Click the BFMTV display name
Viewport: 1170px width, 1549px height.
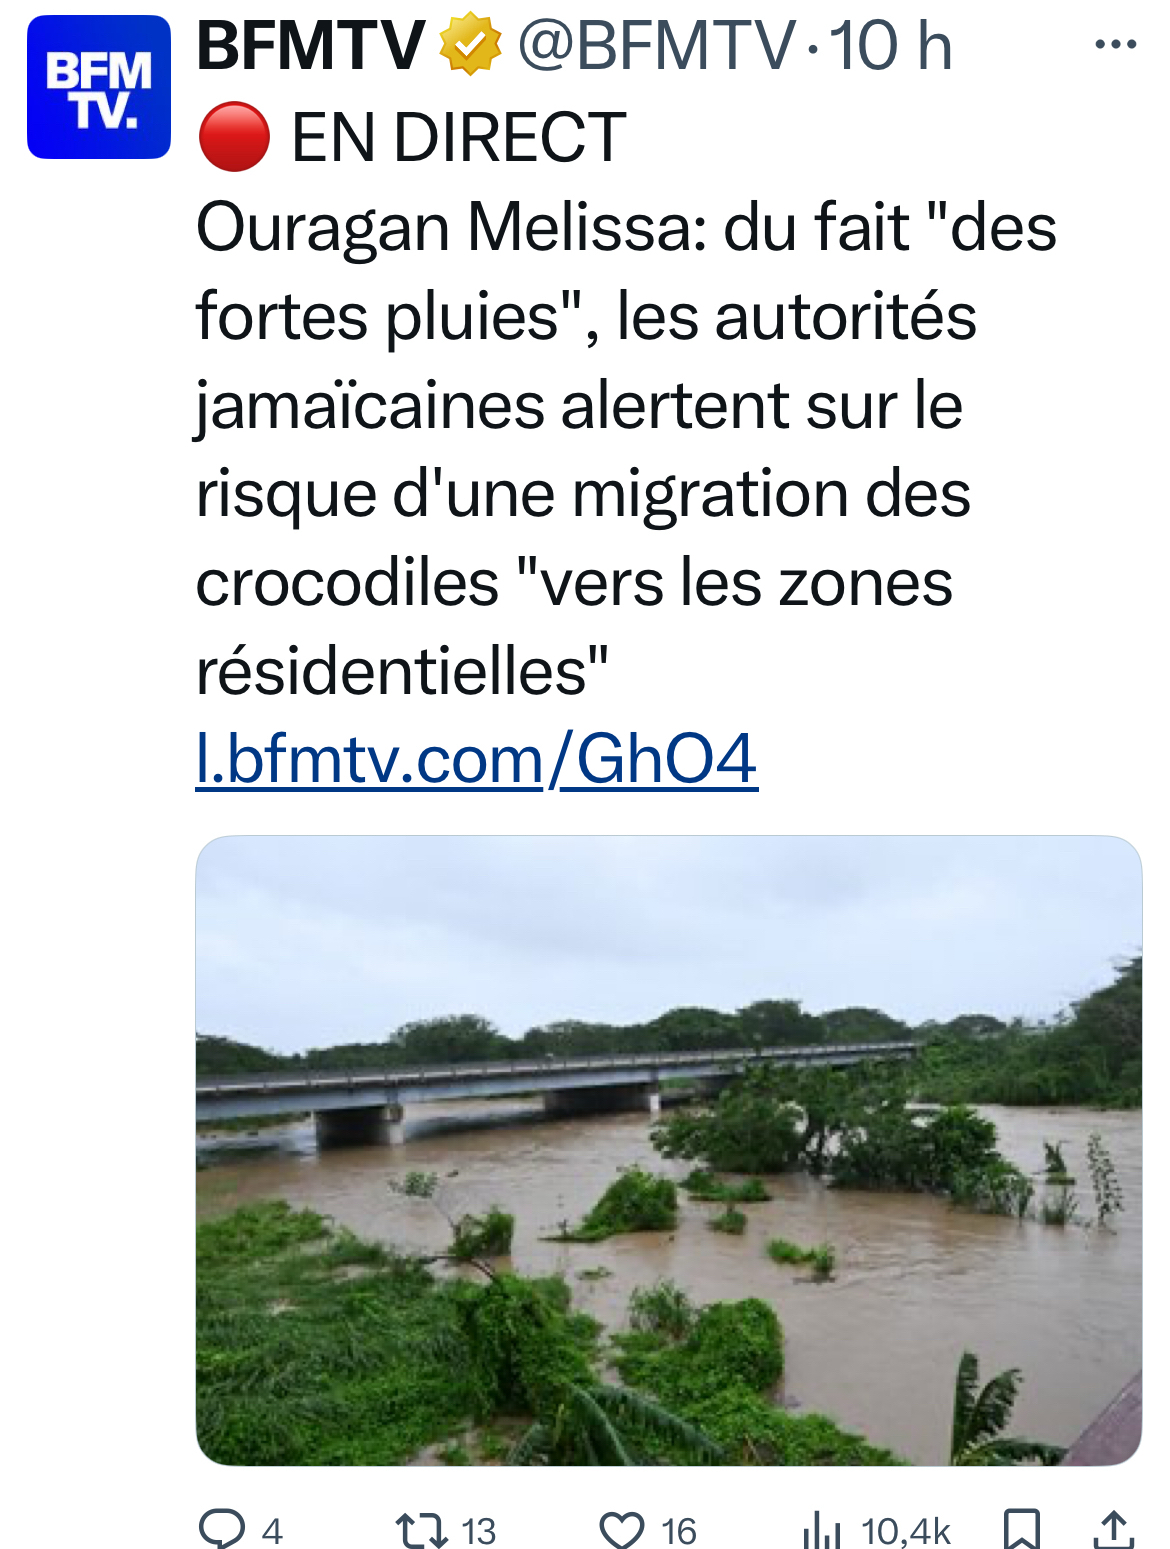(310, 46)
